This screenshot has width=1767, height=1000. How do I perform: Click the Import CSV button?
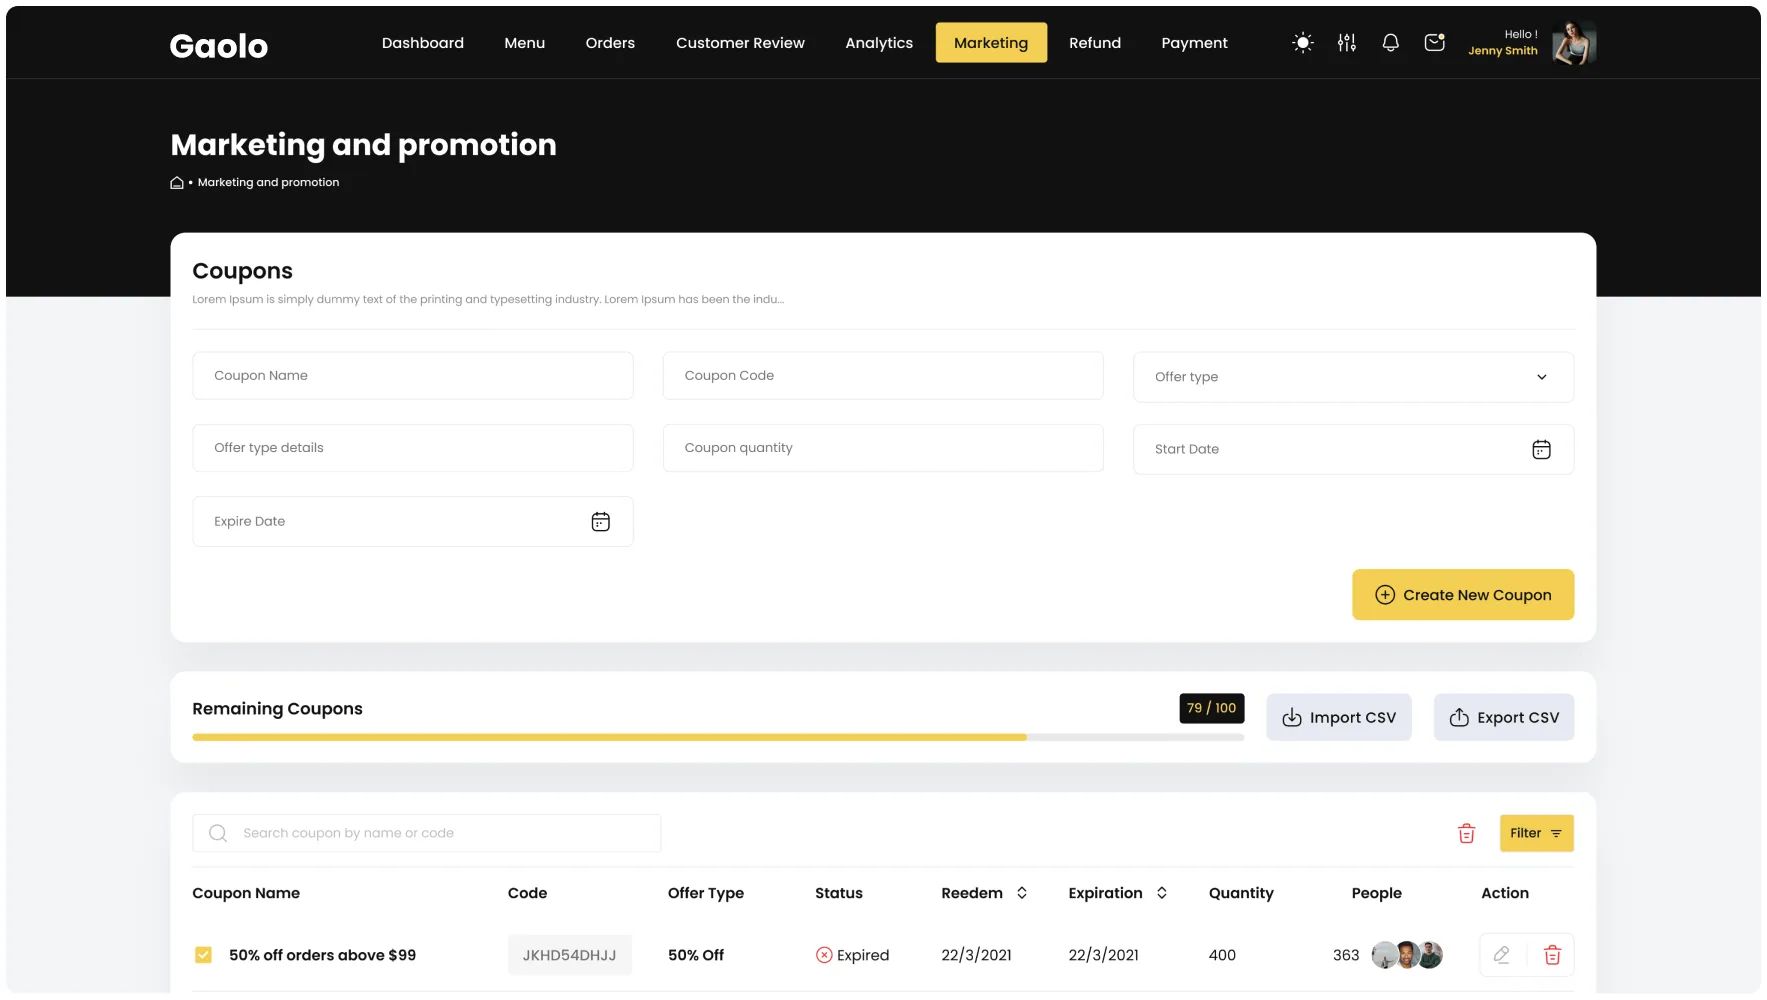(1339, 718)
